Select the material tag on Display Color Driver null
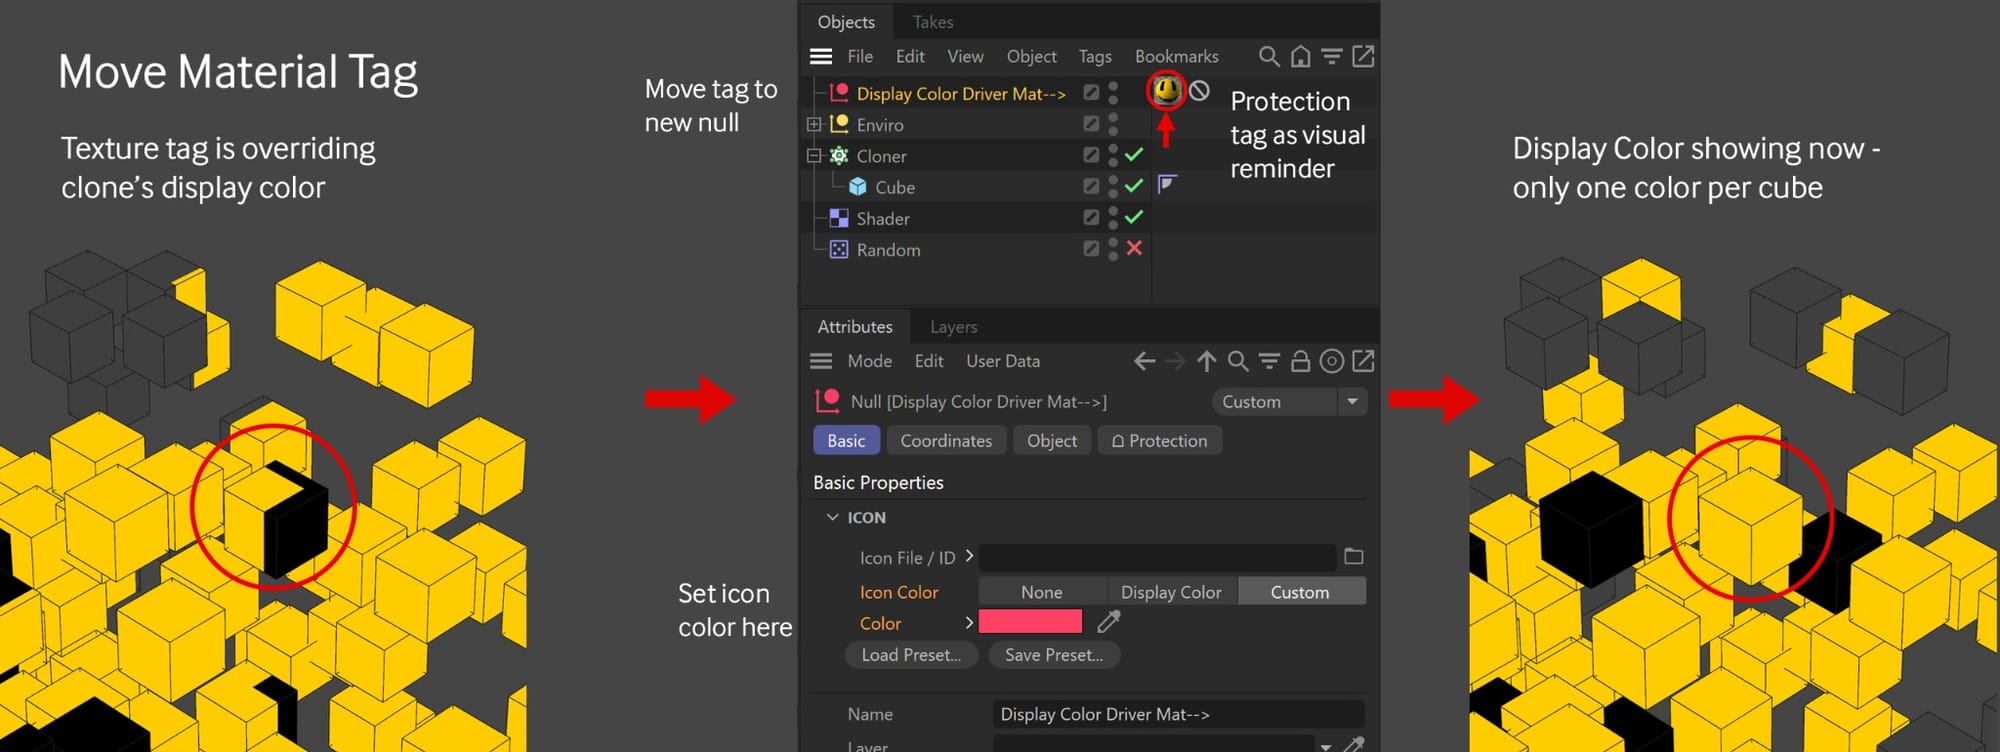Image resolution: width=2000 pixels, height=752 pixels. 1165,91
